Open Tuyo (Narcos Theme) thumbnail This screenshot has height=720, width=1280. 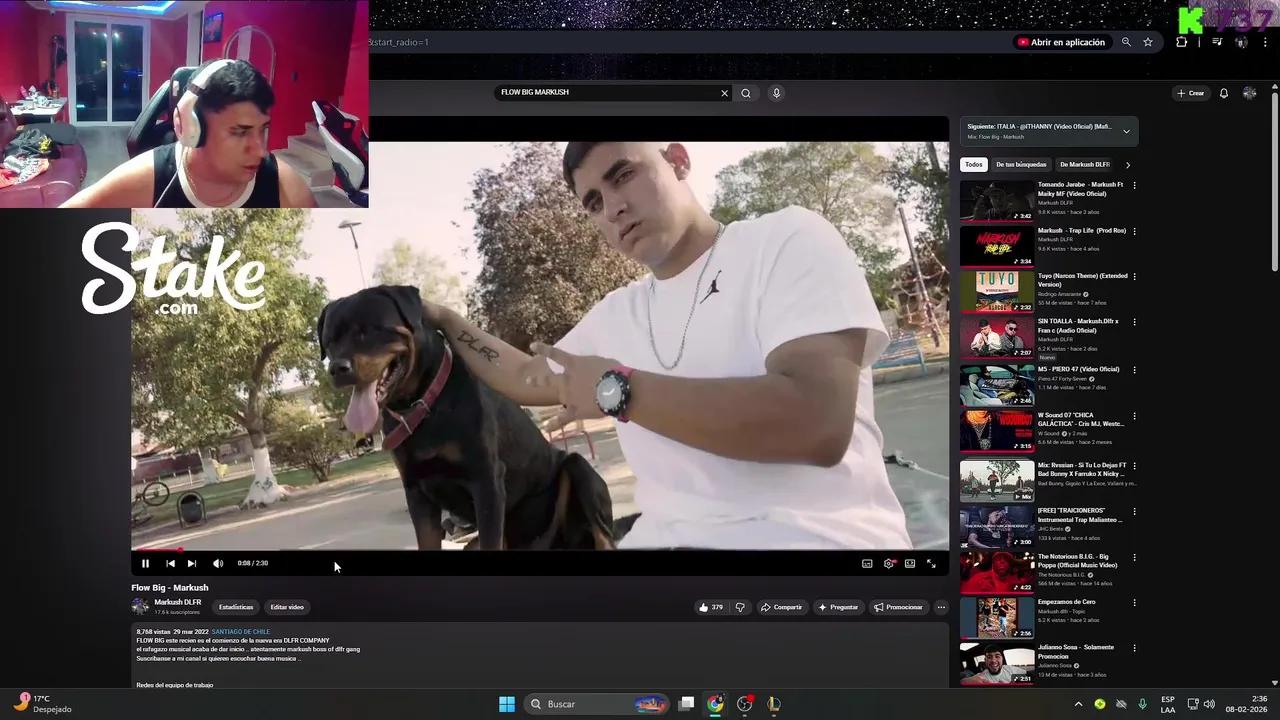[x=997, y=291]
